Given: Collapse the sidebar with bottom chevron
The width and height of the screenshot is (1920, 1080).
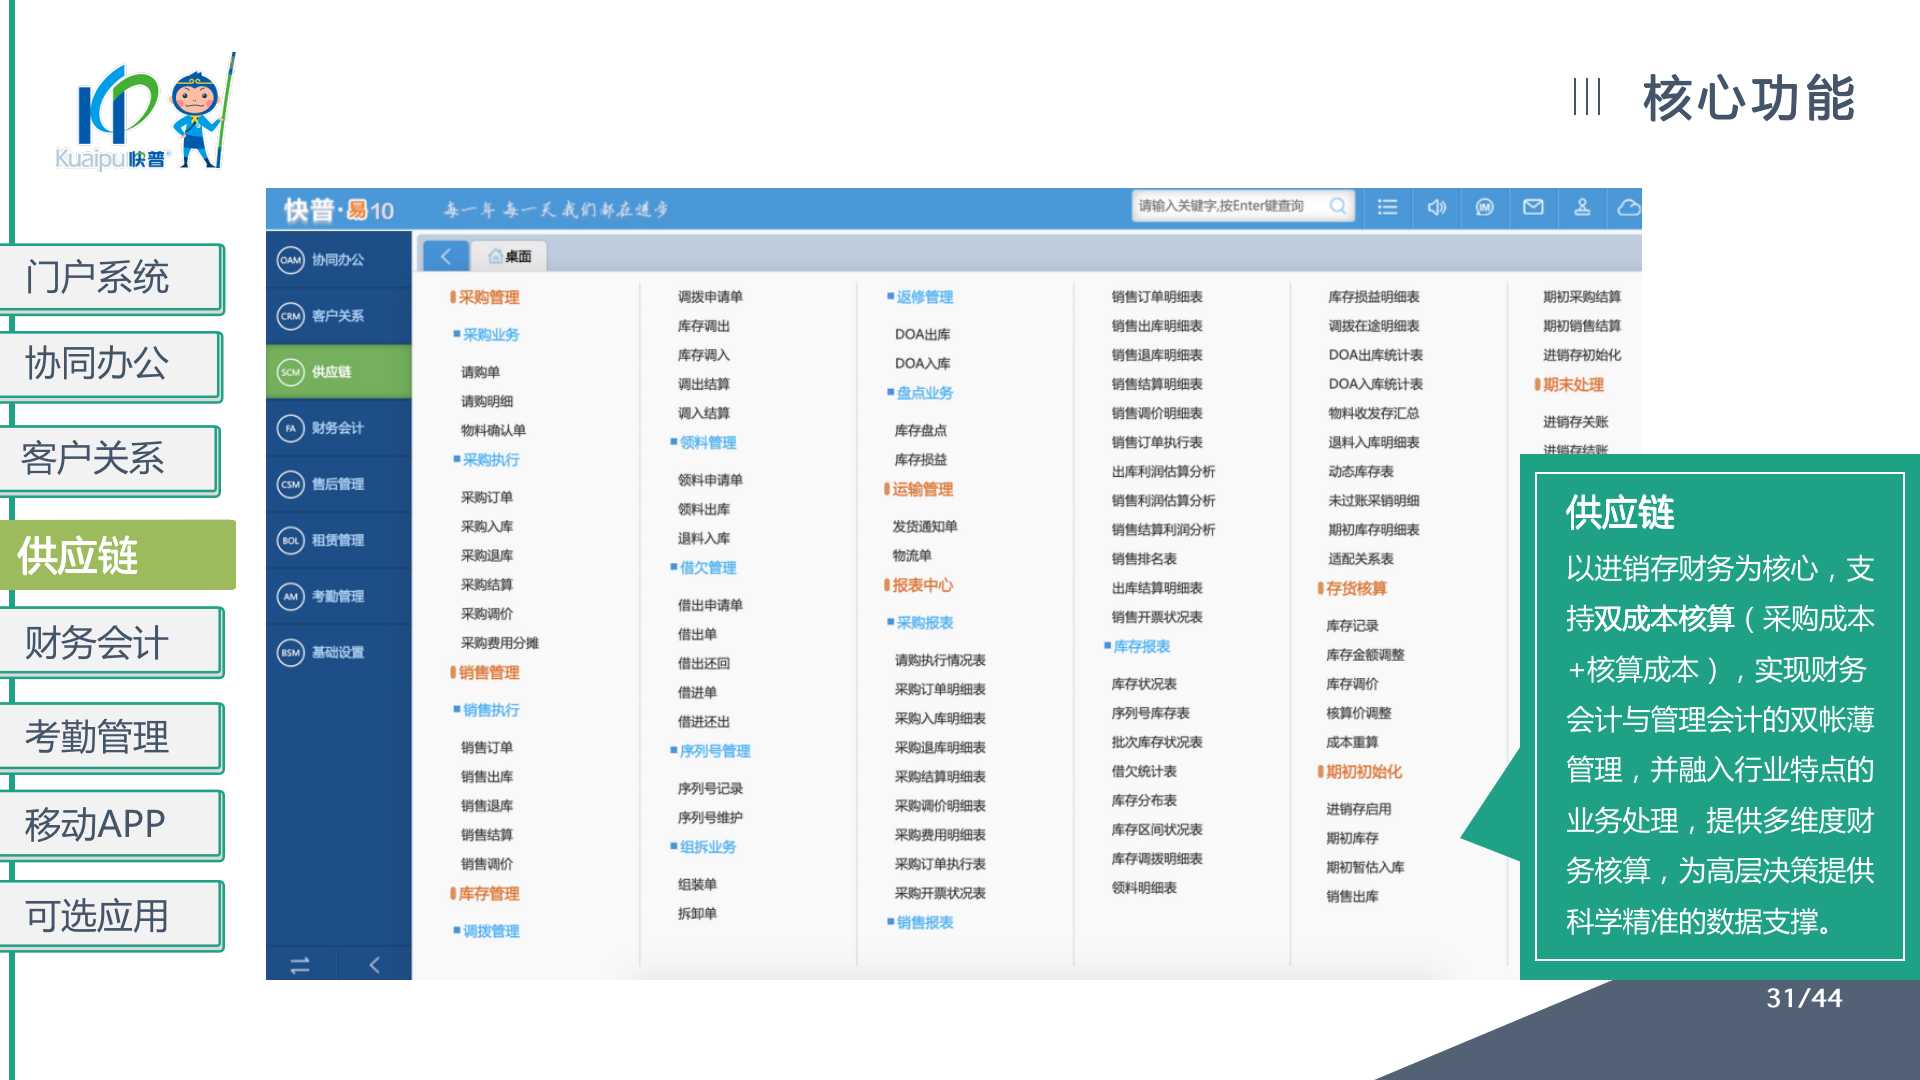Looking at the screenshot, I should point(374,964).
